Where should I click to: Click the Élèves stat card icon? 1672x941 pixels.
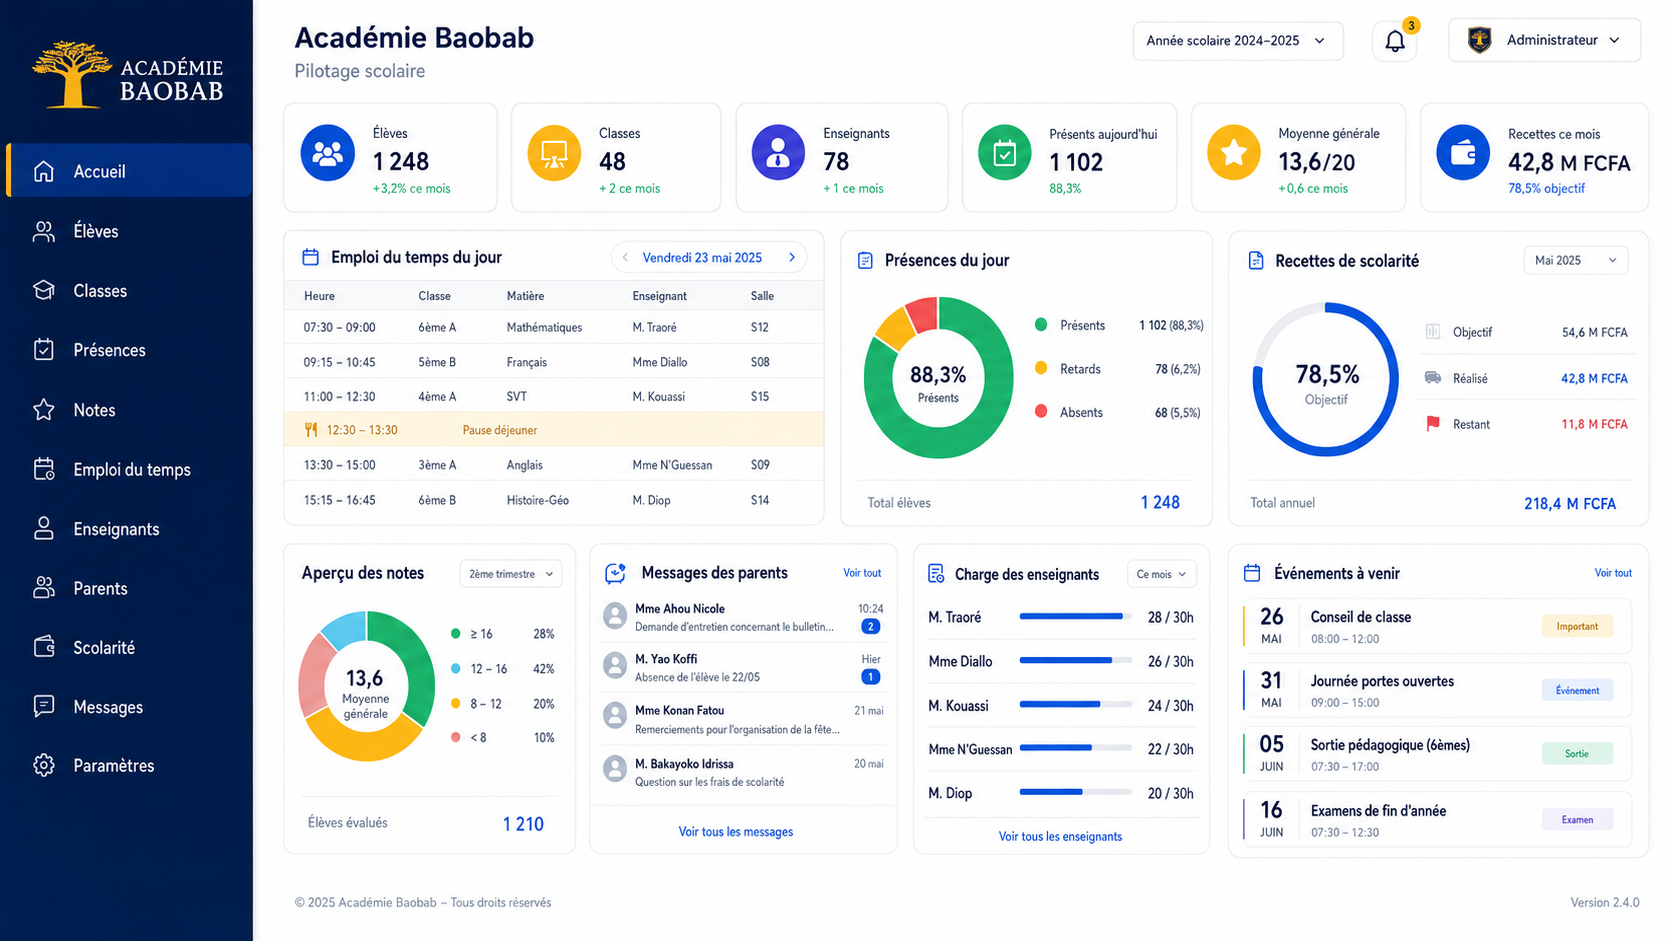pos(328,153)
